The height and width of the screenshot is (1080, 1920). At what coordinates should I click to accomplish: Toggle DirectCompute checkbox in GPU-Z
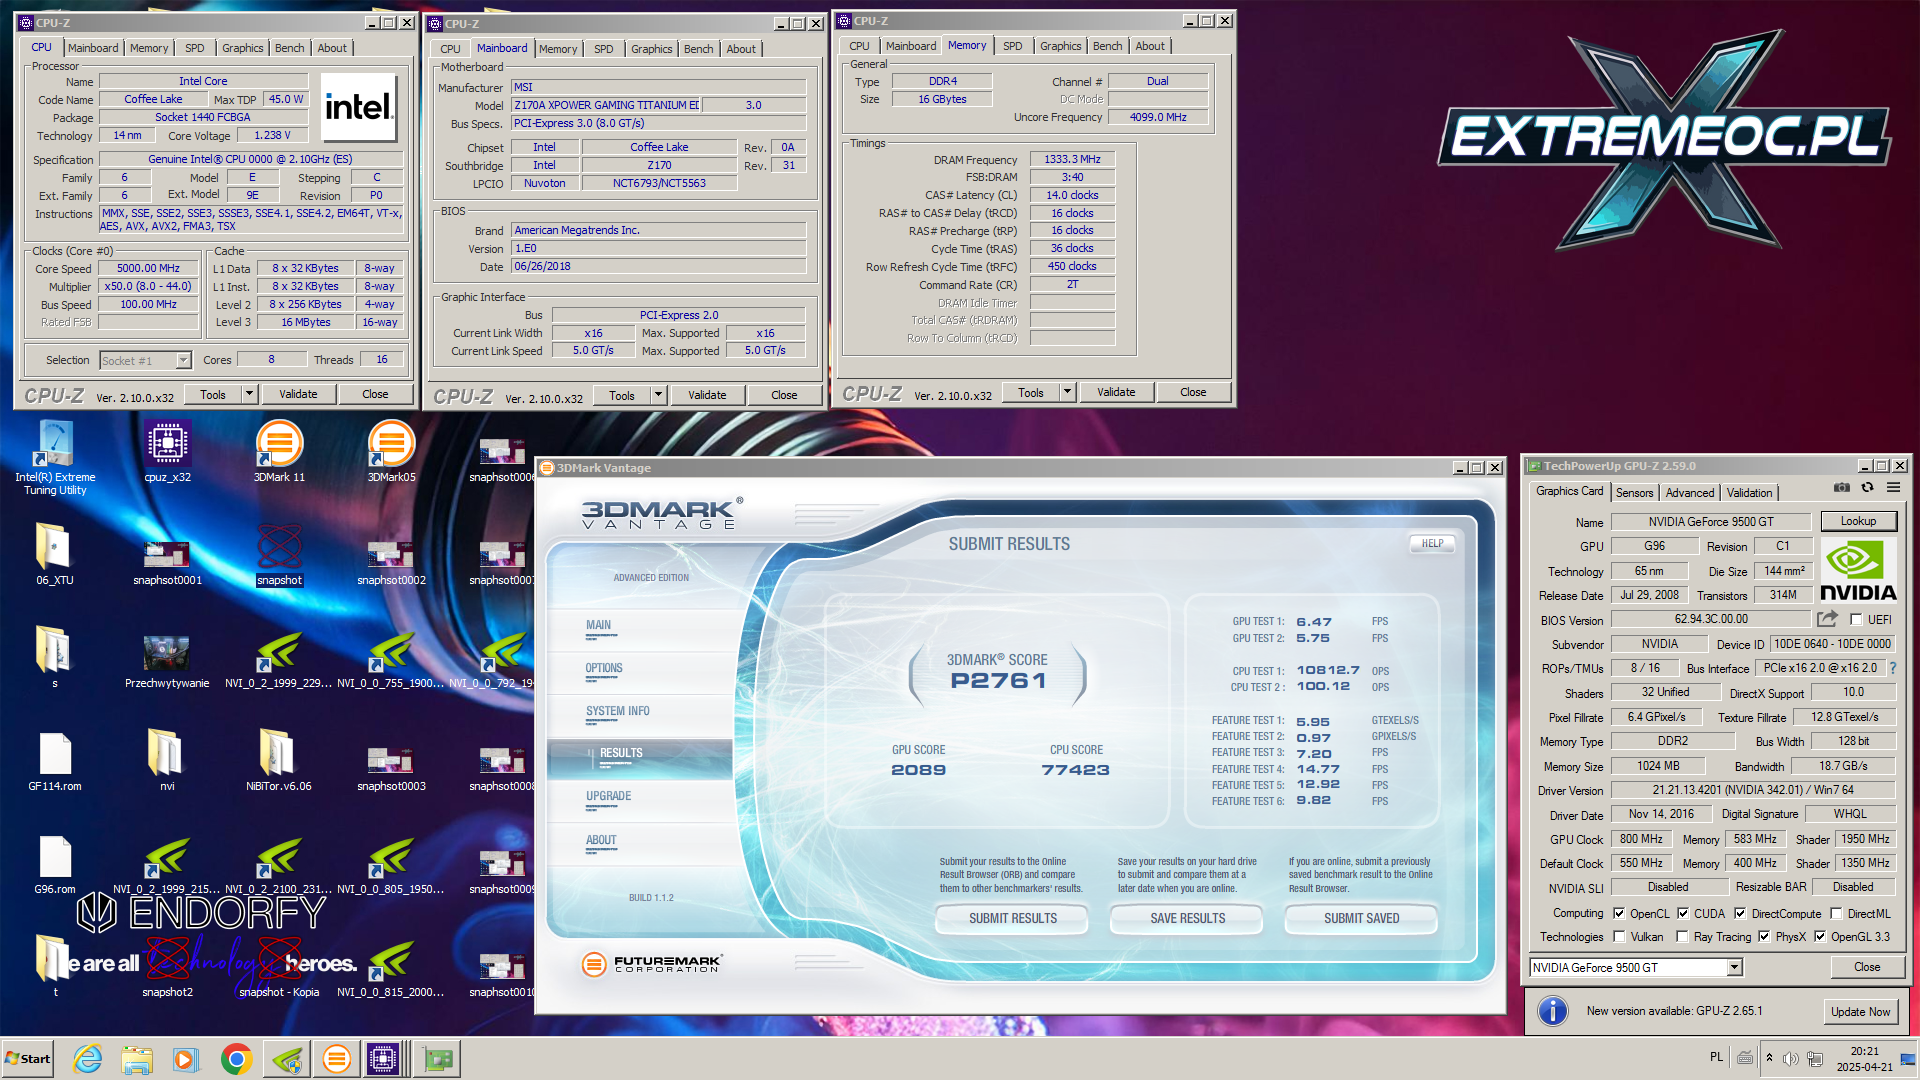coord(1740,913)
